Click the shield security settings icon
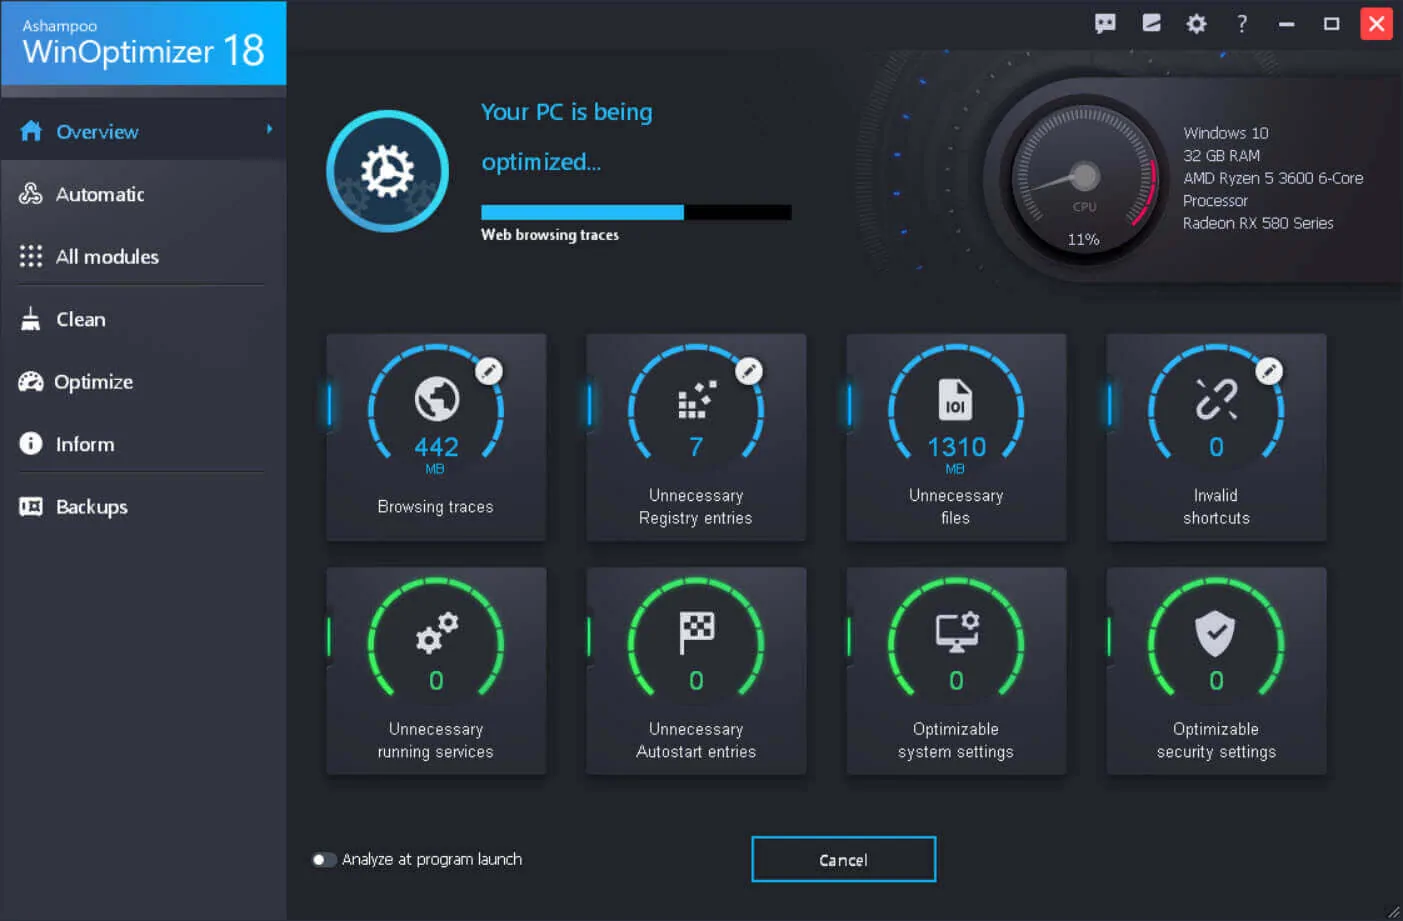The height and width of the screenshot is (921, 1403). coord(1216,633)
